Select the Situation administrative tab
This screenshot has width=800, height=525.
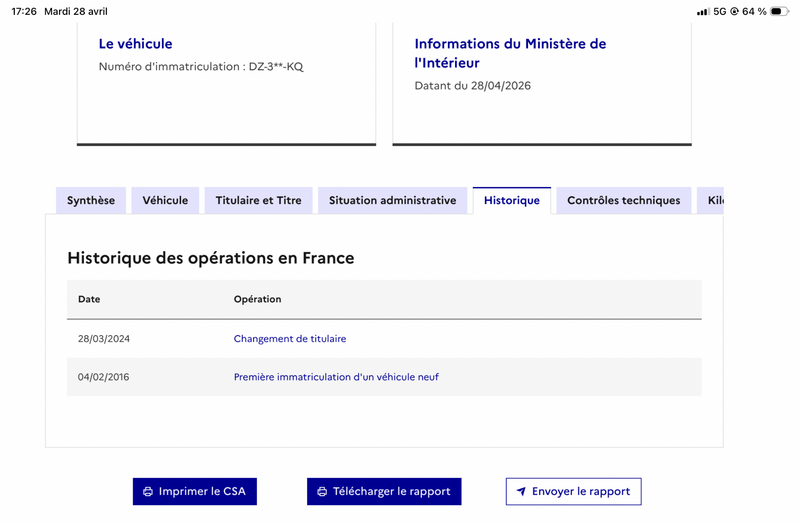click(392, 201)
